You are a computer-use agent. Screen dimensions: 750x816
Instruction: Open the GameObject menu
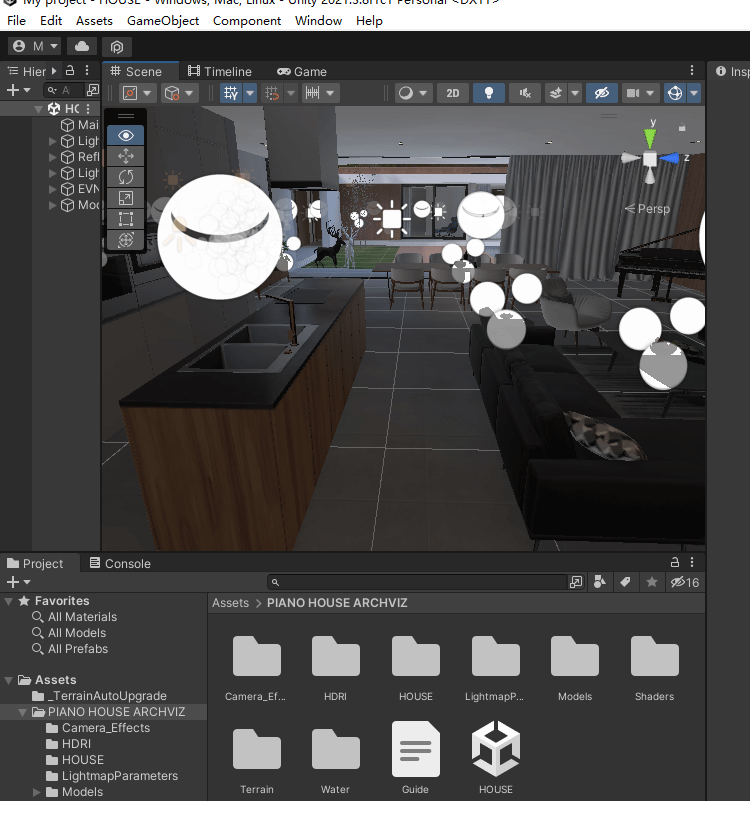click(163, 20)
